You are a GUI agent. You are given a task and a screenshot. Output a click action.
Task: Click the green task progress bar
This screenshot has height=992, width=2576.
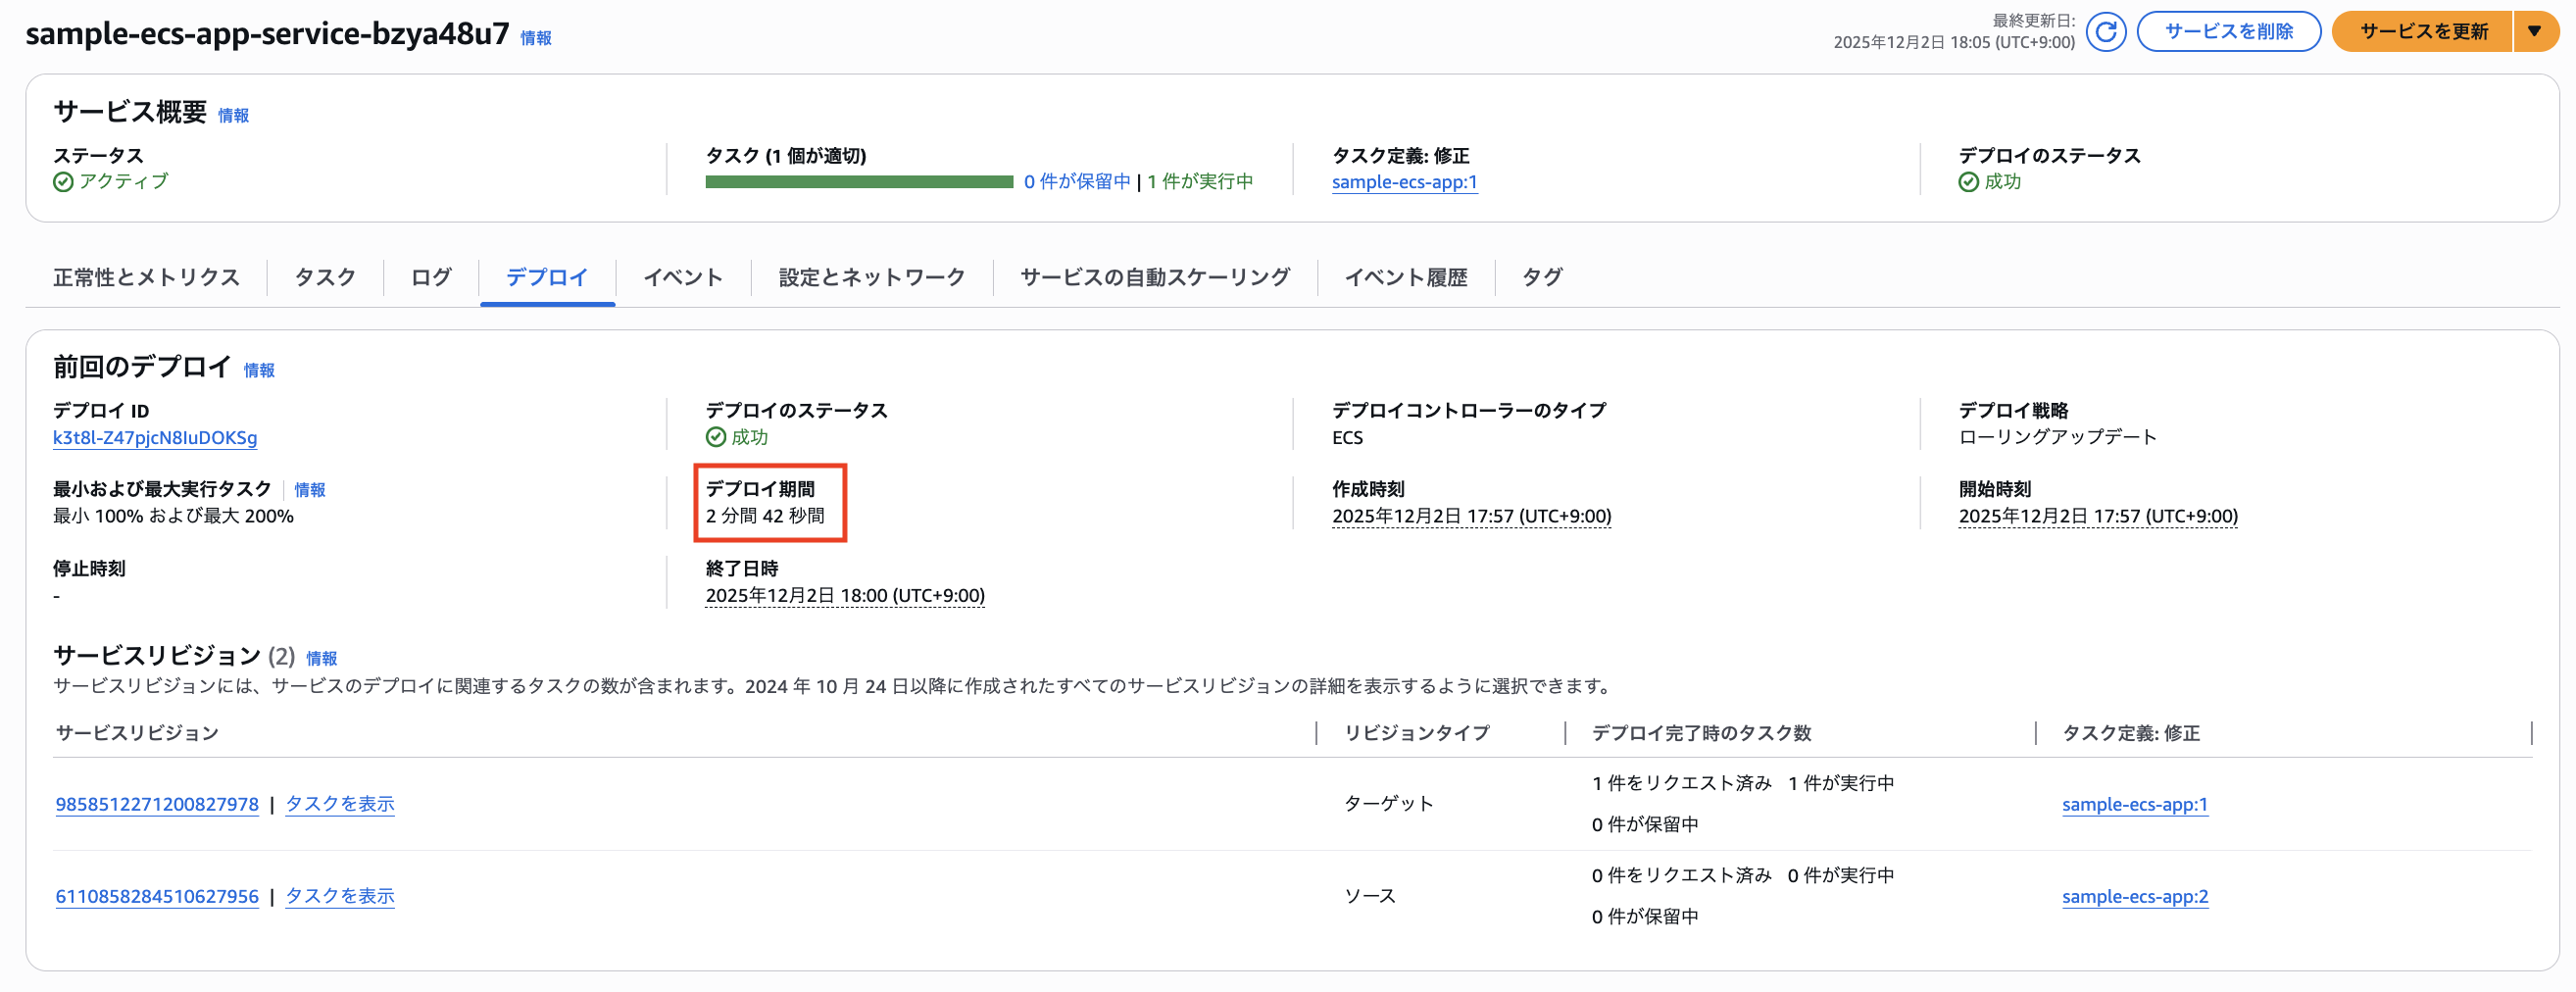point(858,182)
